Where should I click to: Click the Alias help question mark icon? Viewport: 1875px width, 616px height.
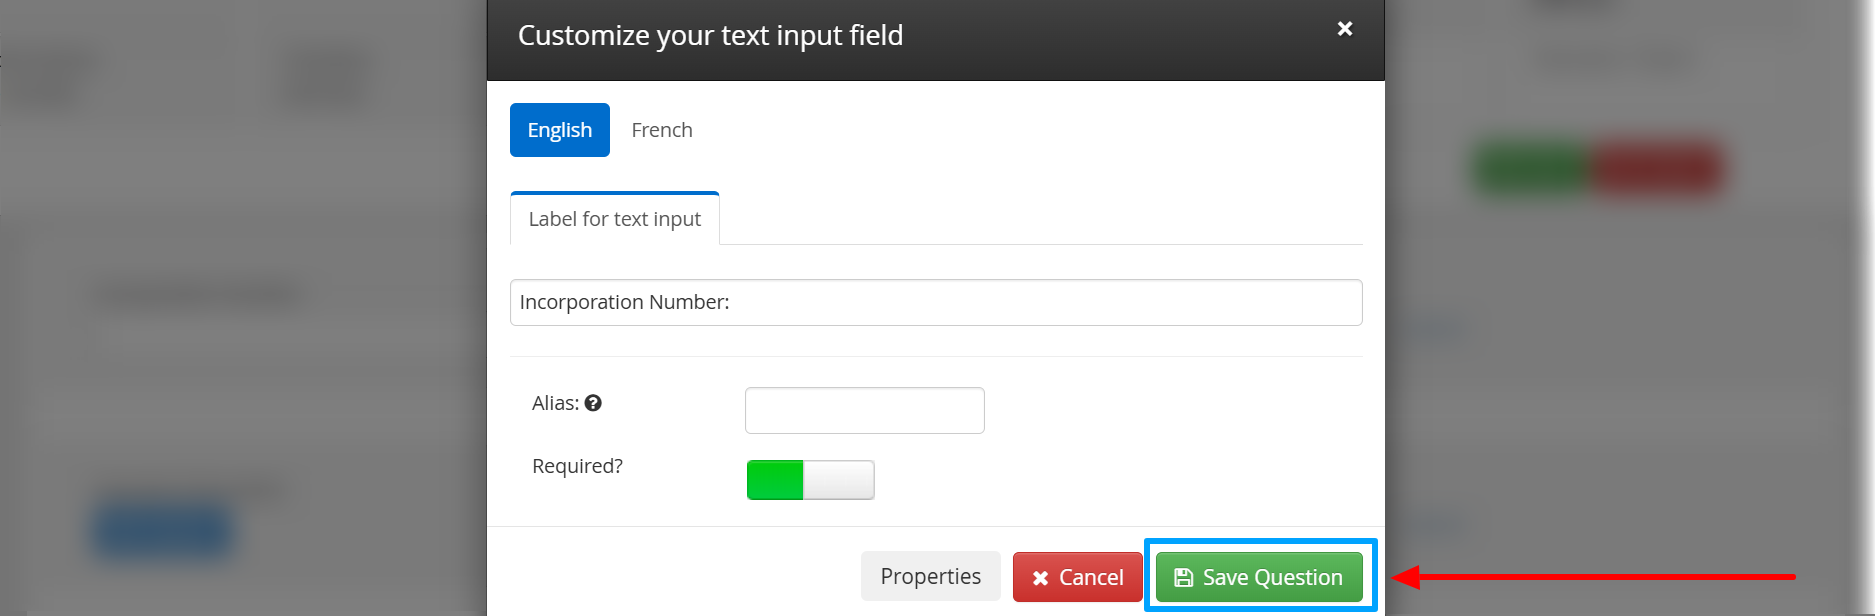(x=593, y=403)
